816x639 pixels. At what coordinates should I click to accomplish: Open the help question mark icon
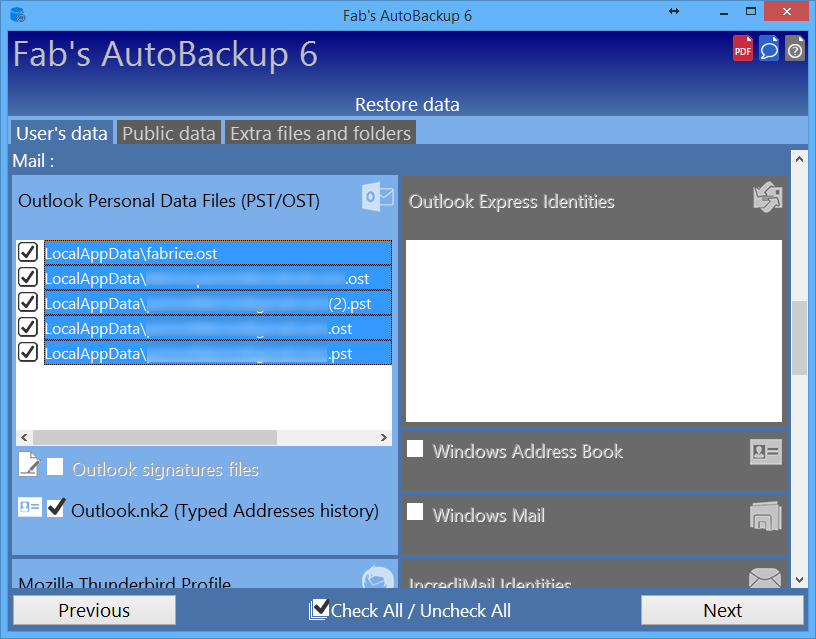(x=795, y=48)
